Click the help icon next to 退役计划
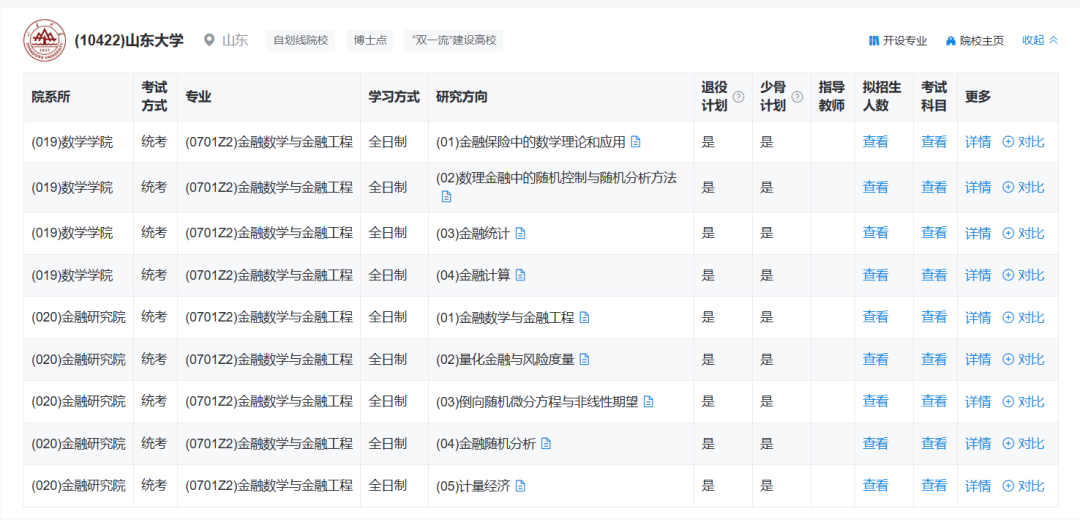The image size is (1080, 520). pos(738,97)
